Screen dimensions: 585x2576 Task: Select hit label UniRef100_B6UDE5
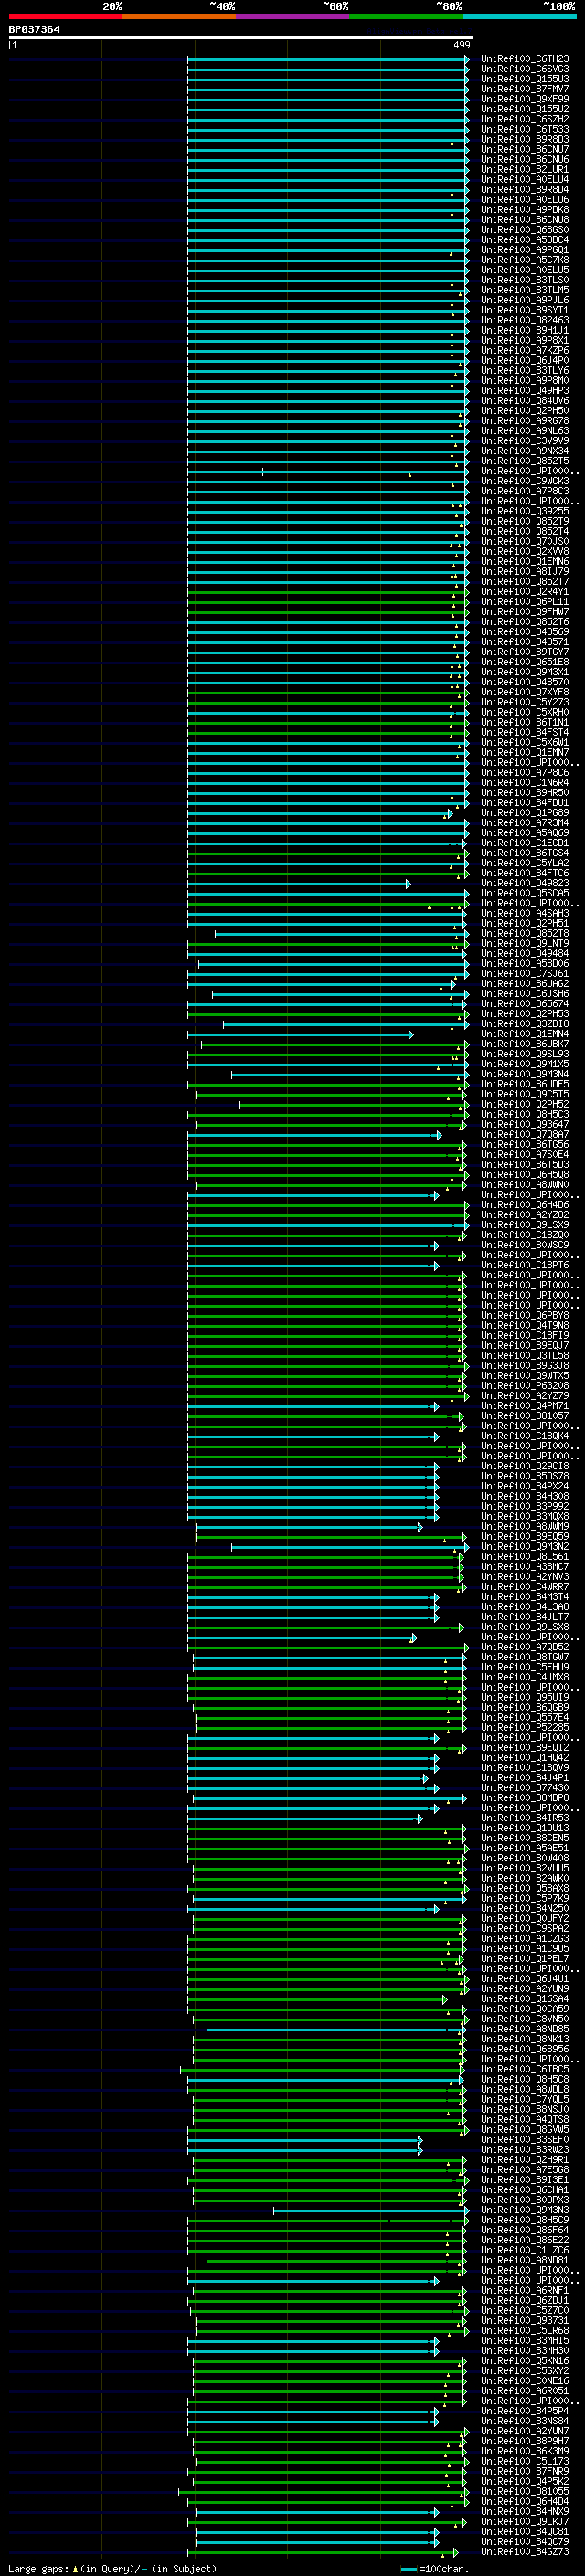click(524, 1084)
